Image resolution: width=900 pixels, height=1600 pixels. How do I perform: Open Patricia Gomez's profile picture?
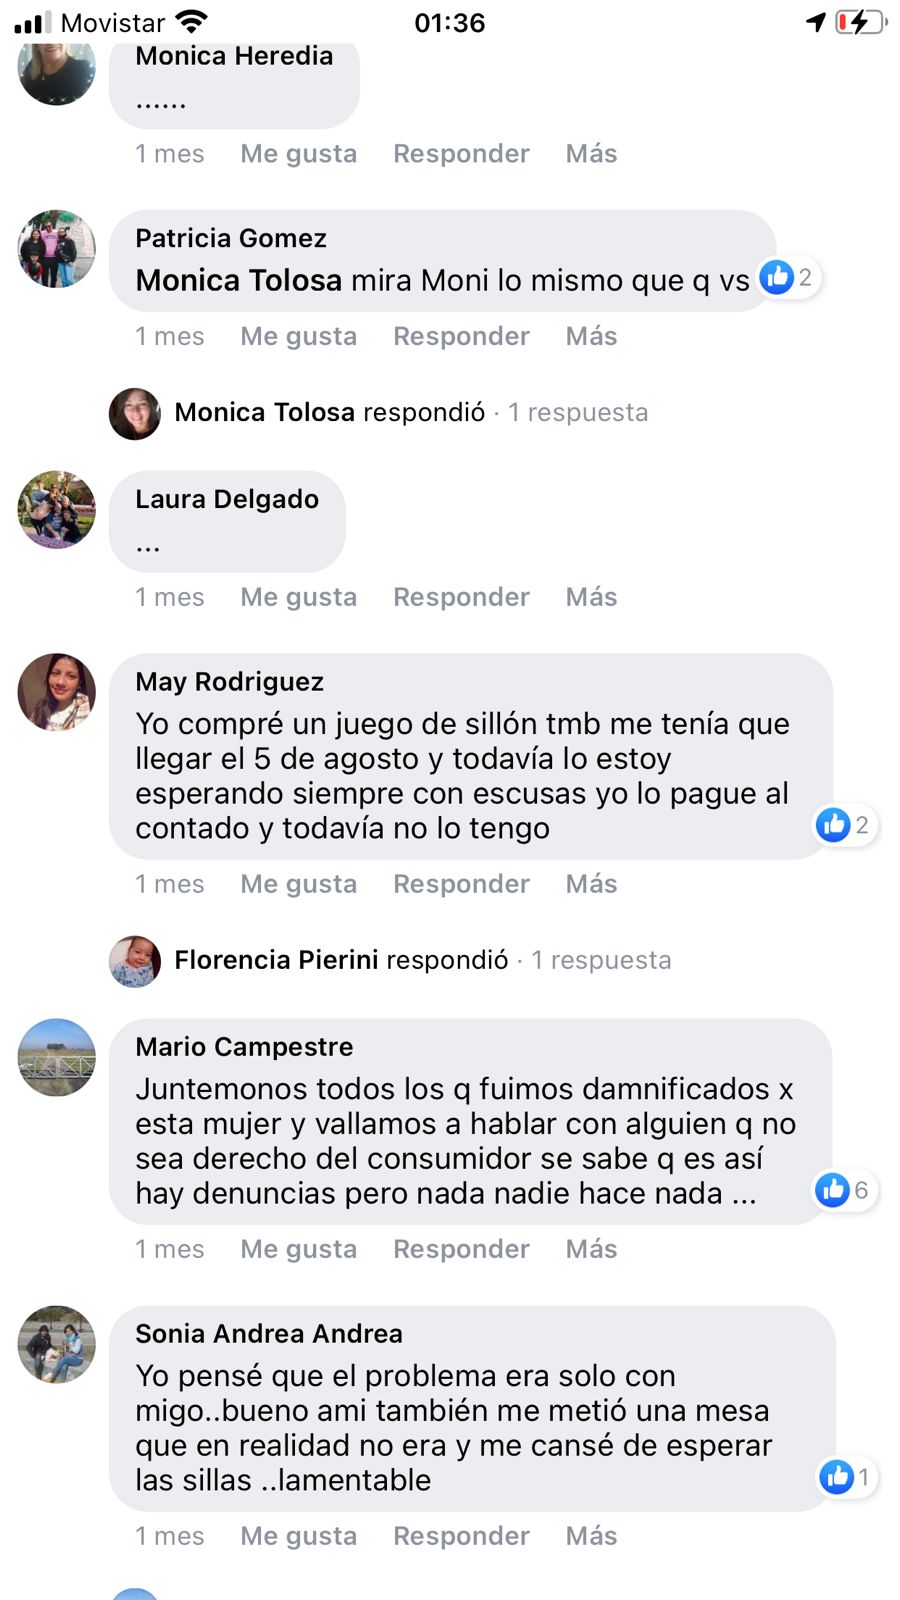[x=57, y=249]
